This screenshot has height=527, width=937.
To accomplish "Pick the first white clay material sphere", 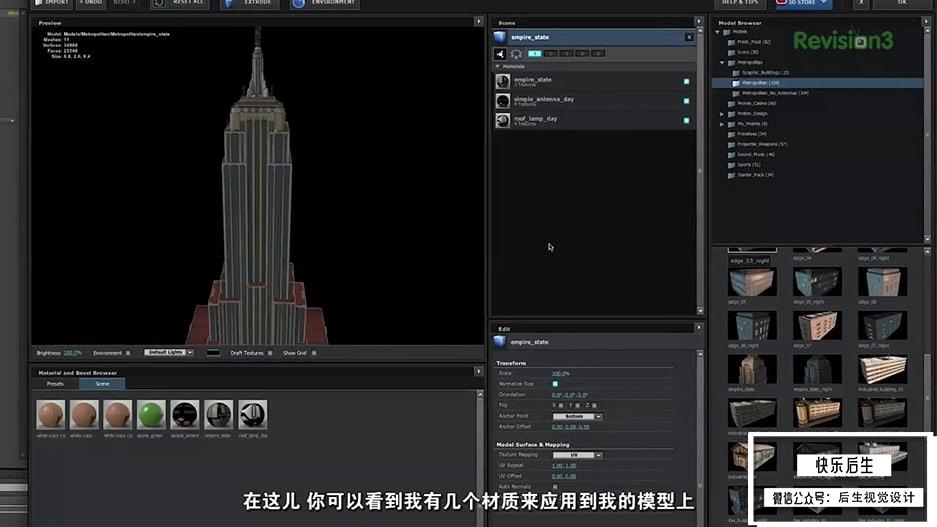I will click(x=50, y=415).
